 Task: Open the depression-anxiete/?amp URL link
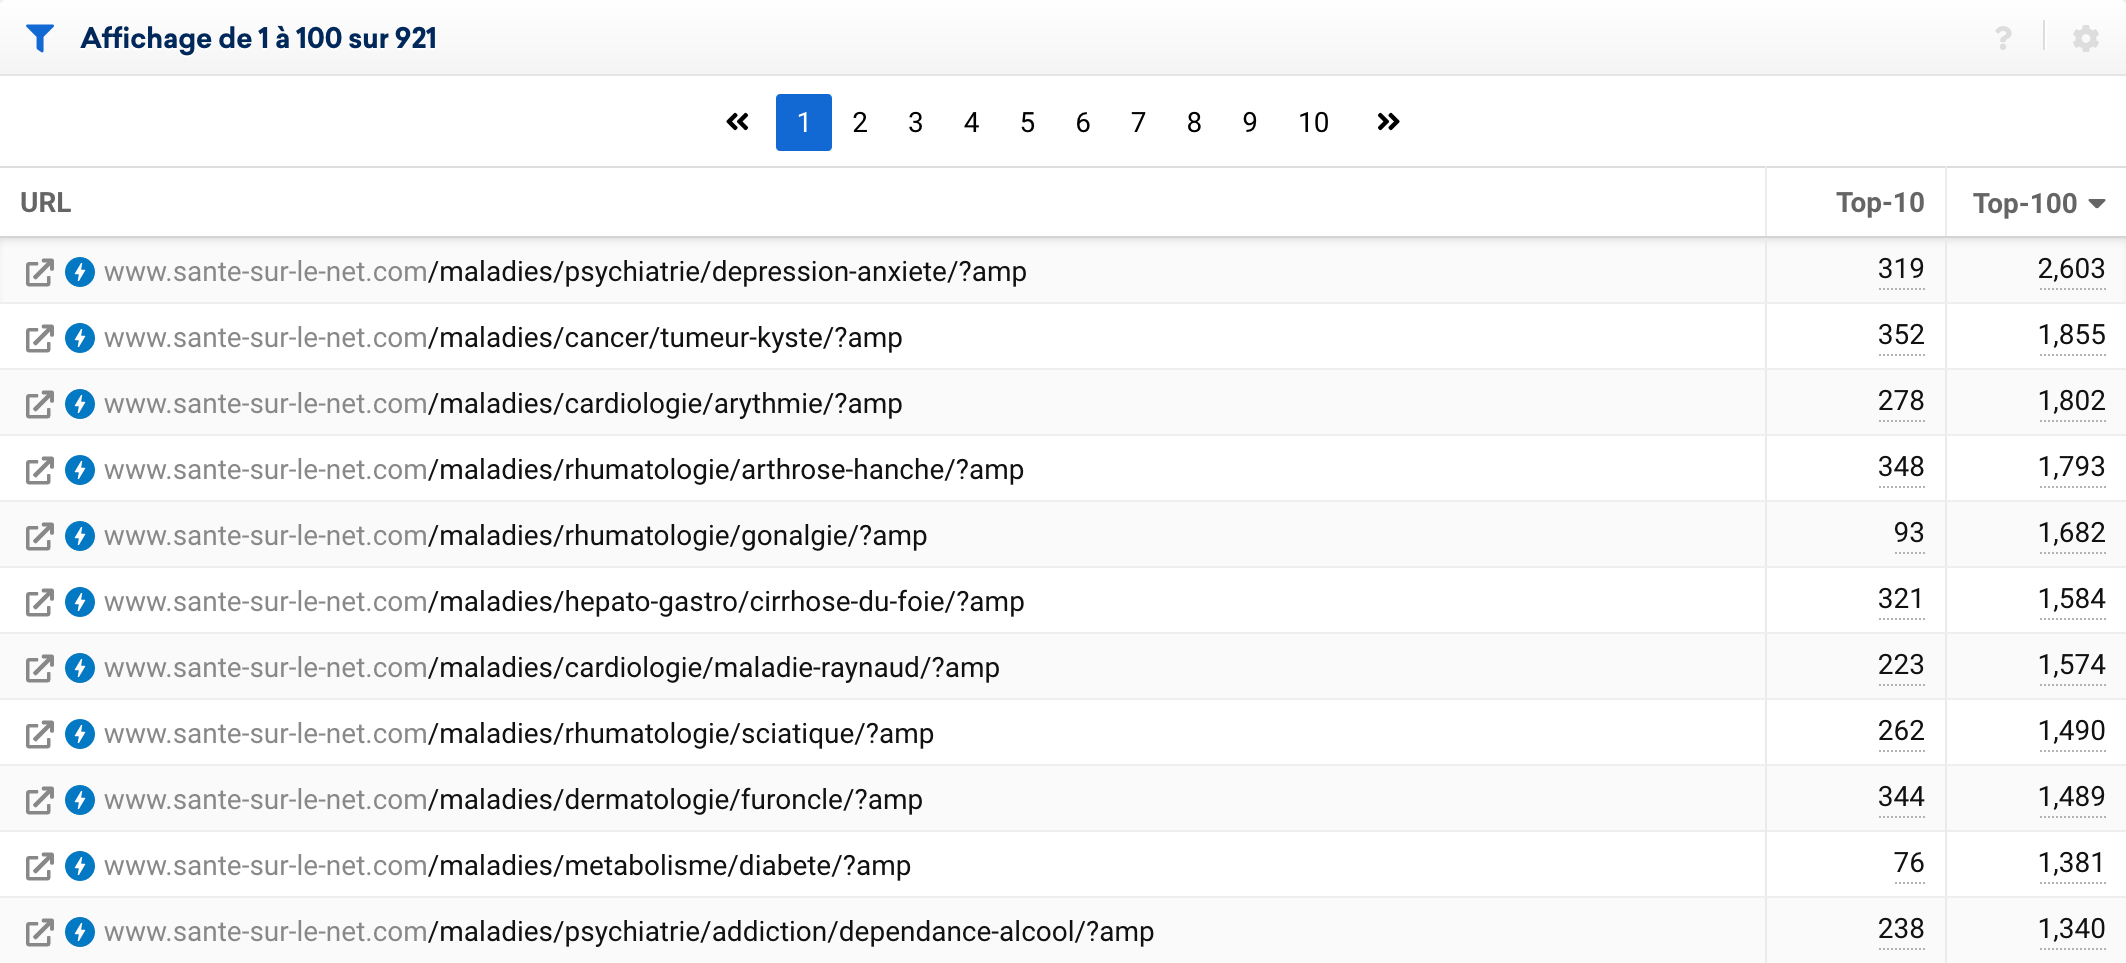point(565,272)
